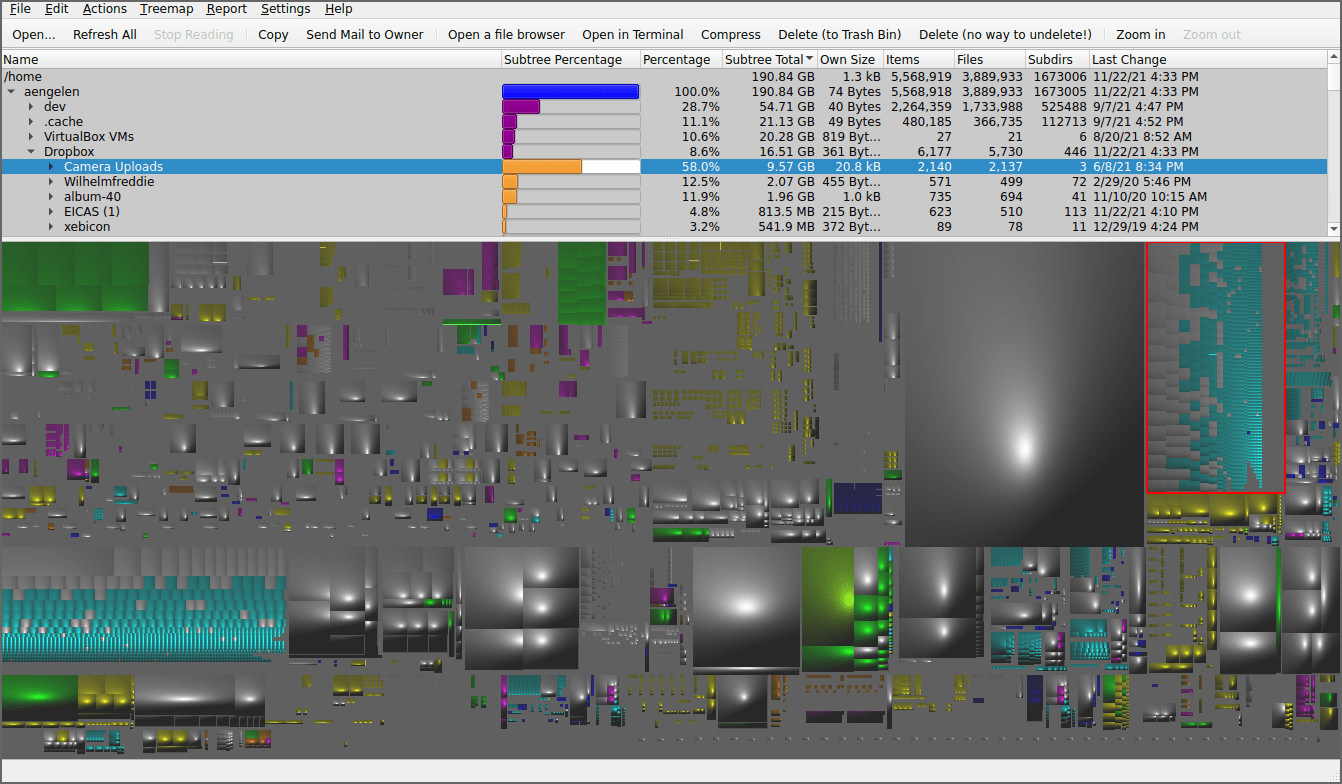This screenshot has width=1342, height=784.
Task: Collapse the aengelen tree node
Action: 12,92
